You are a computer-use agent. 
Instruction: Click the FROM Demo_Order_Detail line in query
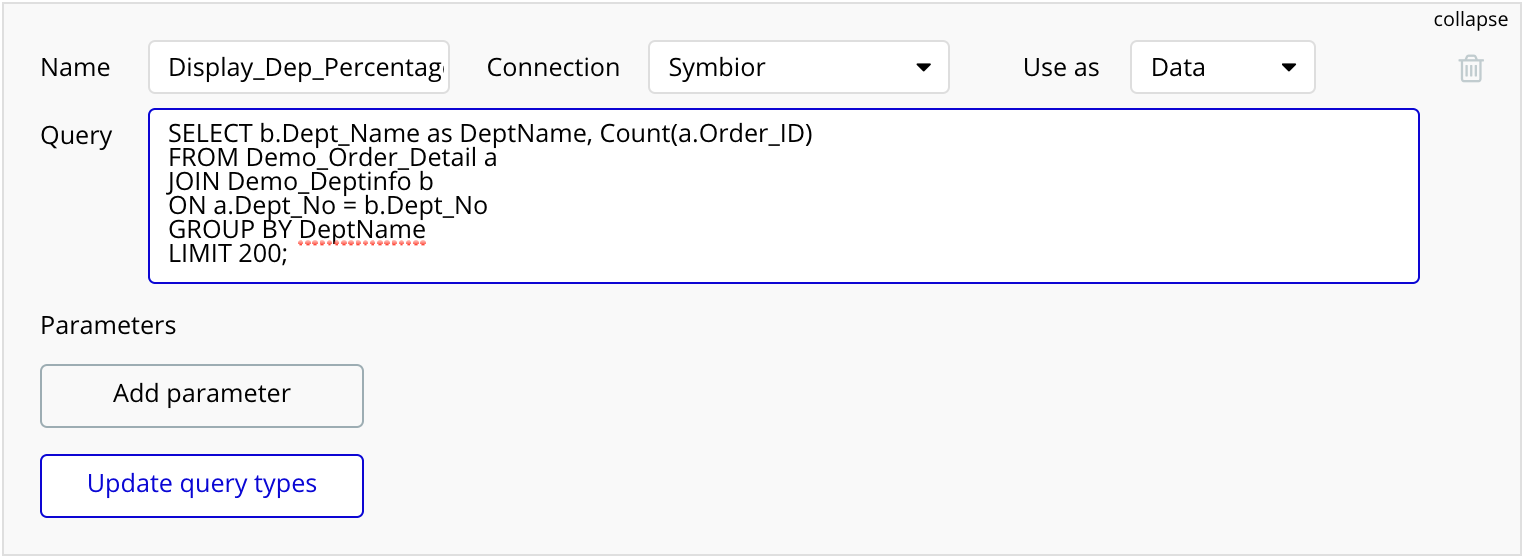coord(332,158)
